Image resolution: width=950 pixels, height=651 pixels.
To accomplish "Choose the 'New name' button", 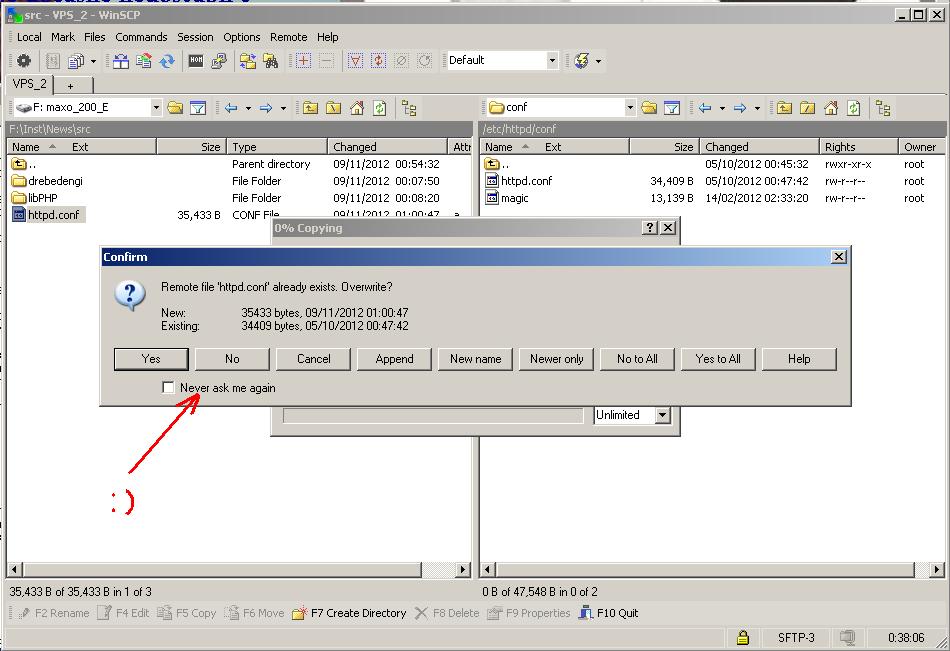I will click(x=476, y=359).
